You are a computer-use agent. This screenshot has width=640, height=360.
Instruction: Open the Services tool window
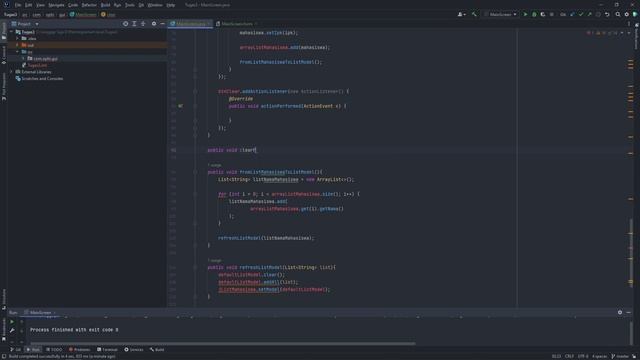click(x=134, y=349)
